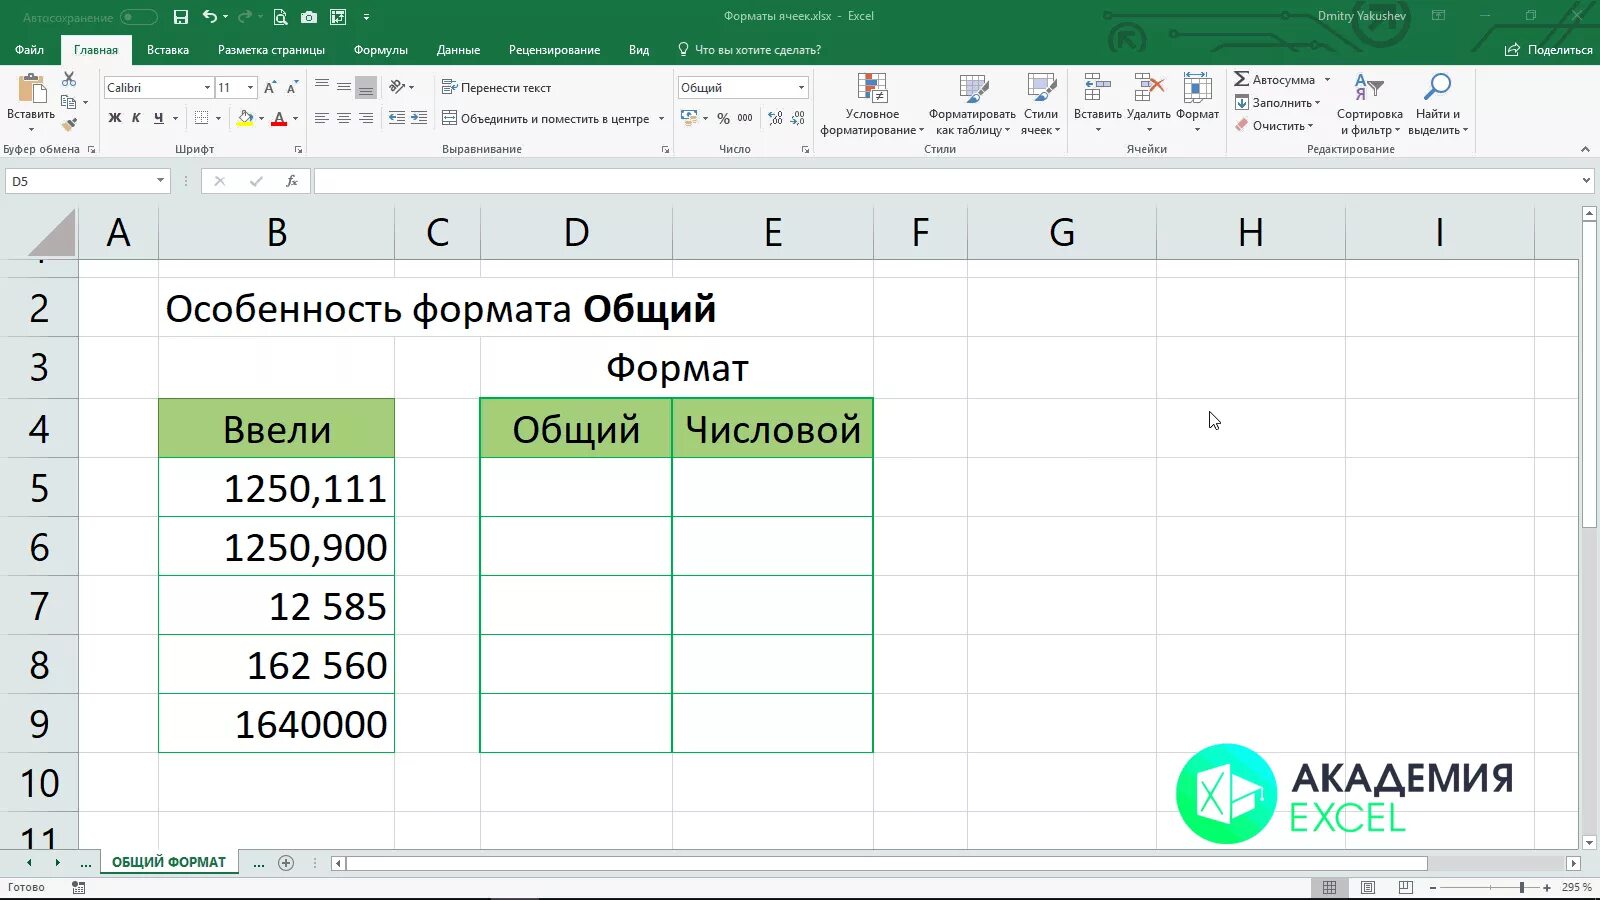Viewport: 1600px width, 900px height.
Task: Switch to Page Layout view icon
Action: 1368,887
